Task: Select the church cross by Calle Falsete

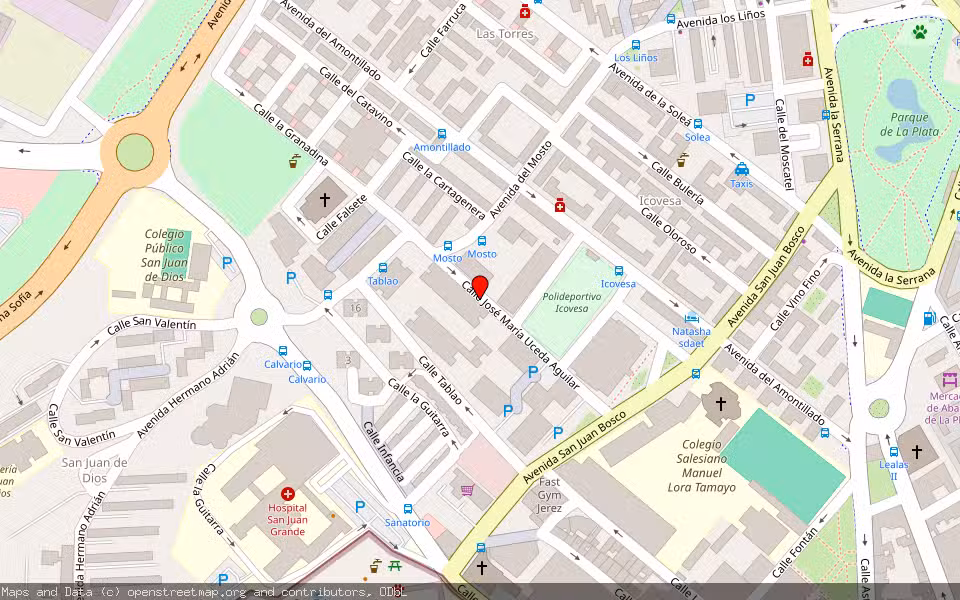Action: [x=324, y=199]
